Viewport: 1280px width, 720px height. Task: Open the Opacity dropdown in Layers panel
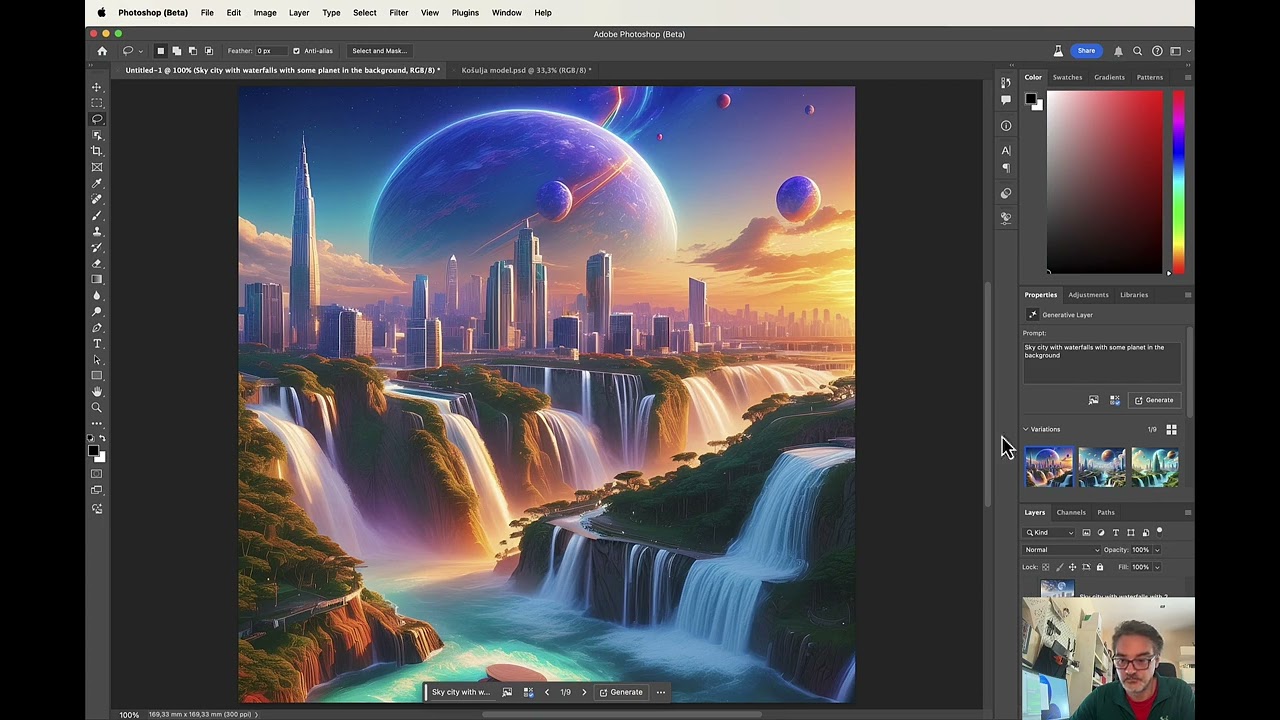(1158, 549)
